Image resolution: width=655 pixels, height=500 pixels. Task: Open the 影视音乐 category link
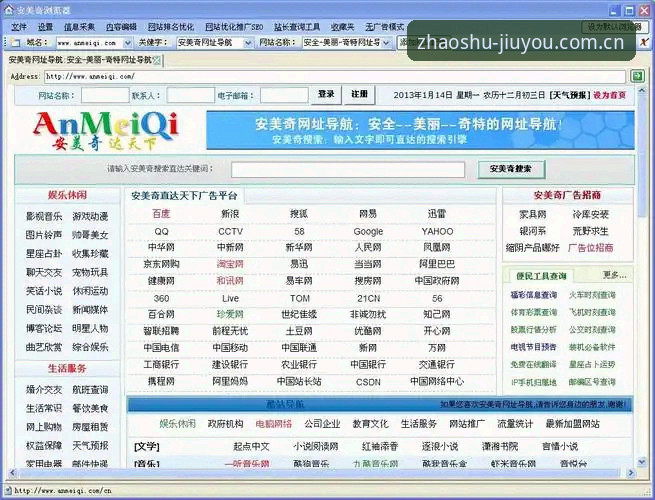pyautogui.click(x=44, y=216)
